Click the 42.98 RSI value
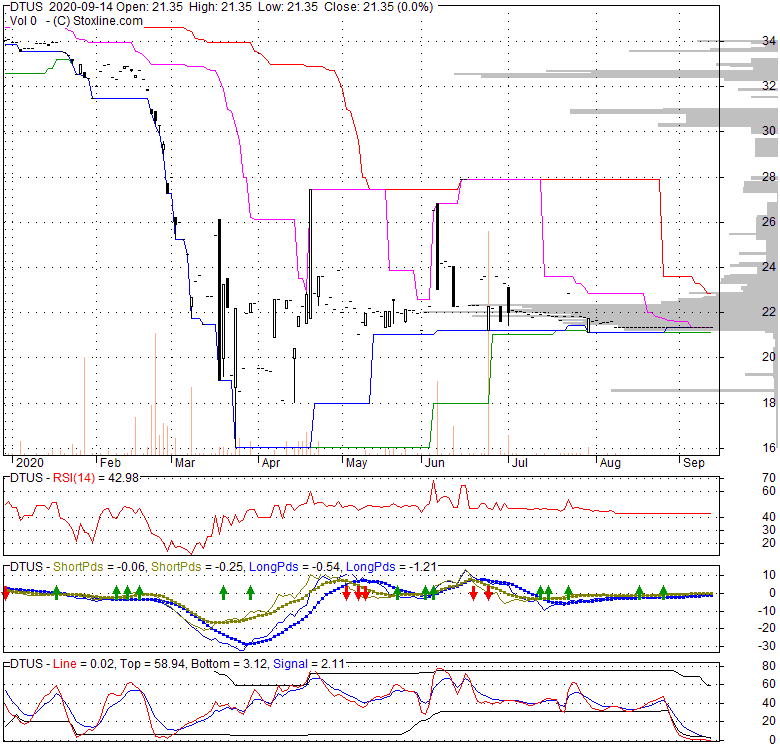Viewport: 780px width, 745px height. (x=123, y=478)
